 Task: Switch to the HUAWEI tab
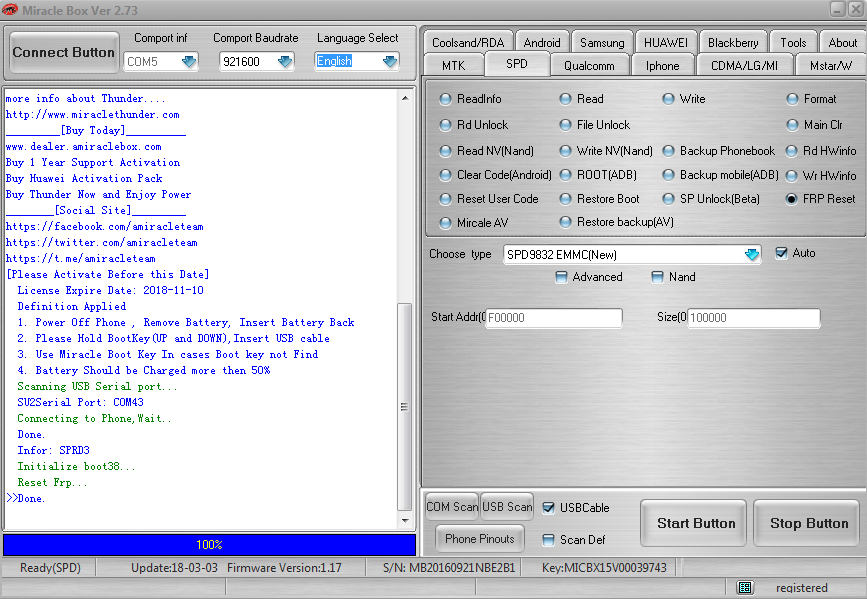666,43
